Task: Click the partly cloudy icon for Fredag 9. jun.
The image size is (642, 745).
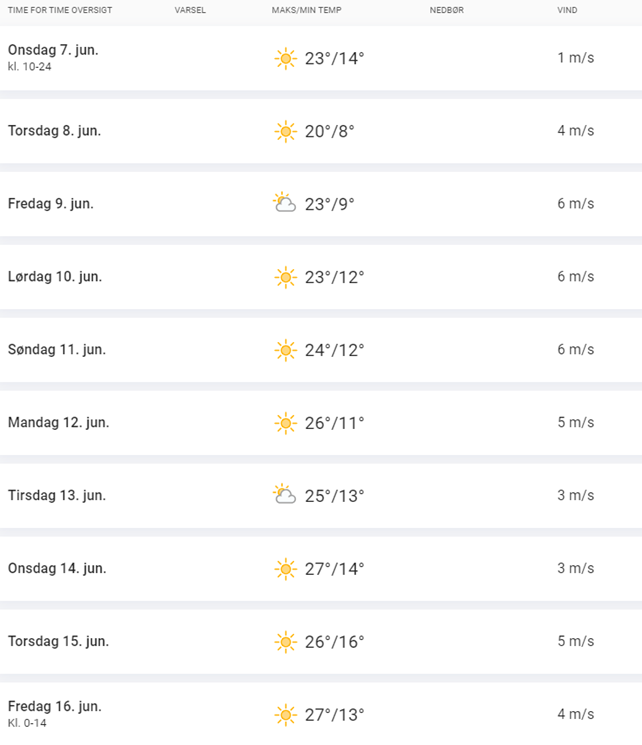Action: [284, 202]
